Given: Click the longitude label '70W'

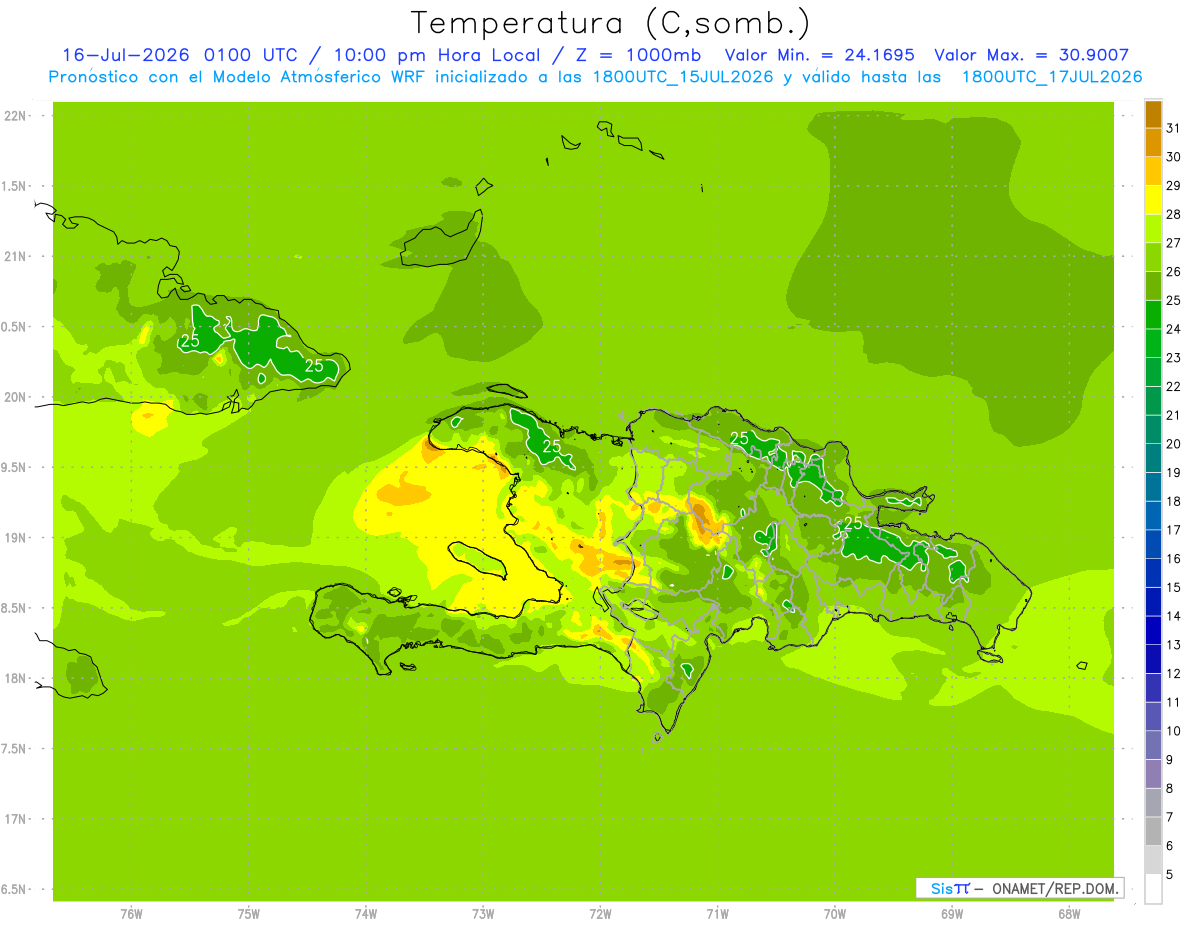Looking at the screenshot, I should click(x=835, y=914).
